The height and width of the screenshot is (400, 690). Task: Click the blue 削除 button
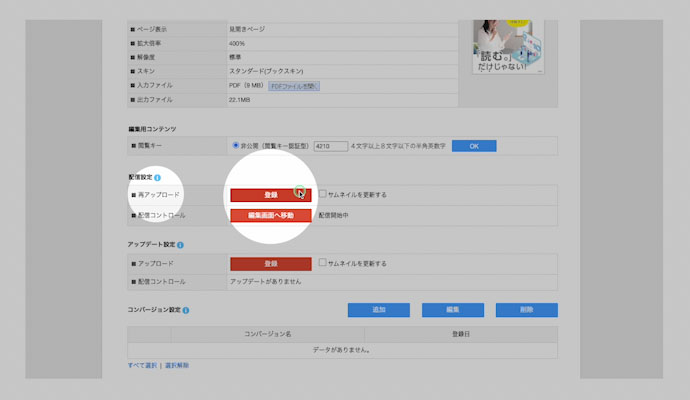(527, 311)
